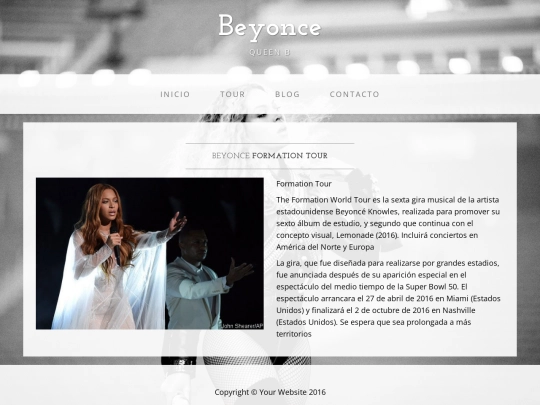
Task: Click the BEYONCE FORMATION TOUR heading
Action: pyautogui.click(x=270, y=156)
